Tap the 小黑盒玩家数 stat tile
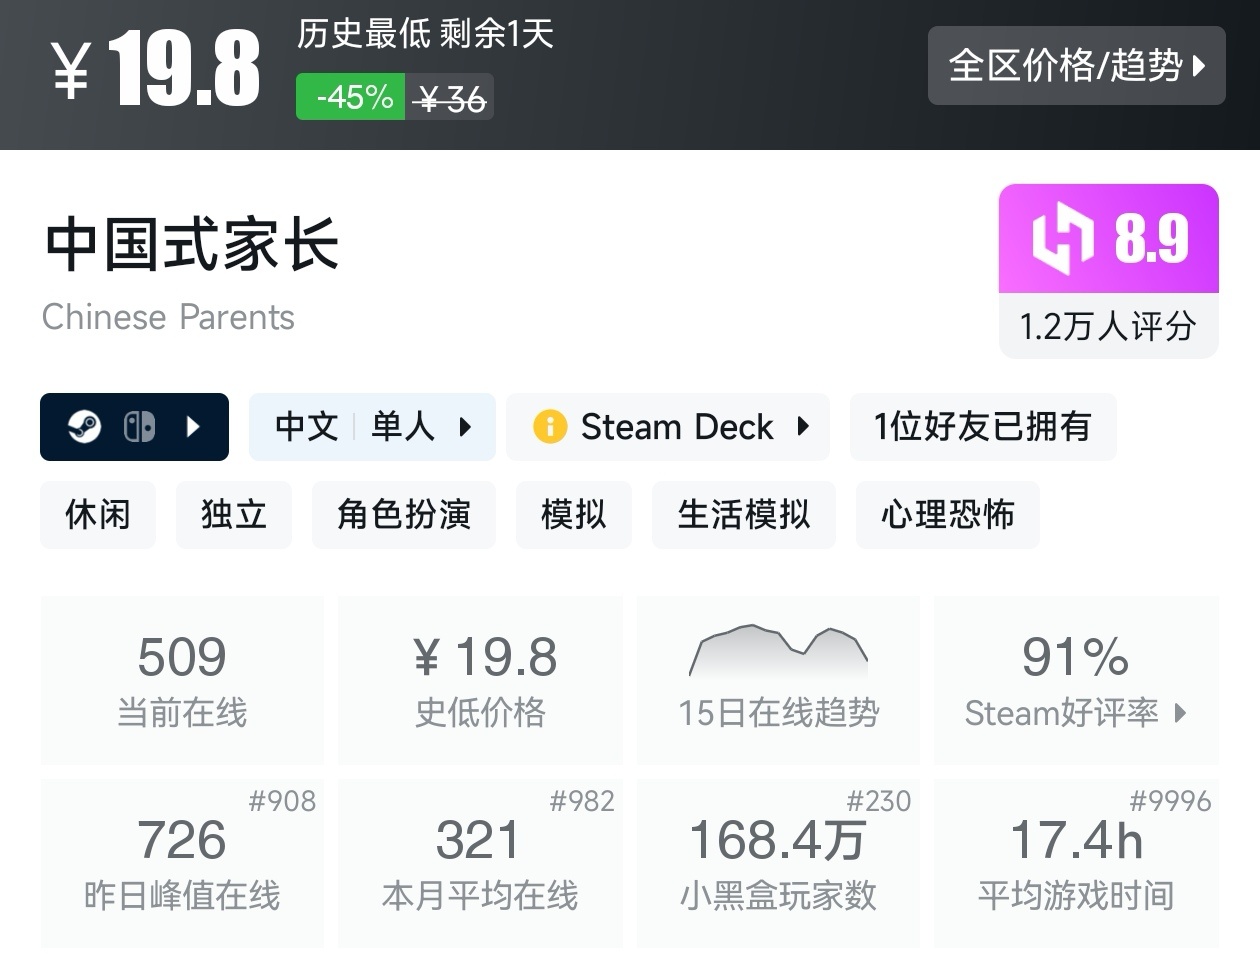The image size is (1260, 967). tap(778, 862)
